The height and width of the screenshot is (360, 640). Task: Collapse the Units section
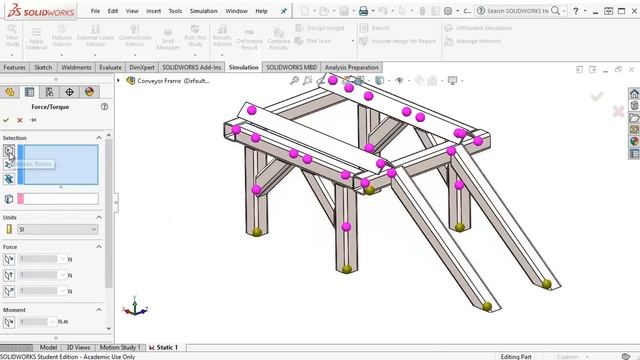(x=99, y=217)
